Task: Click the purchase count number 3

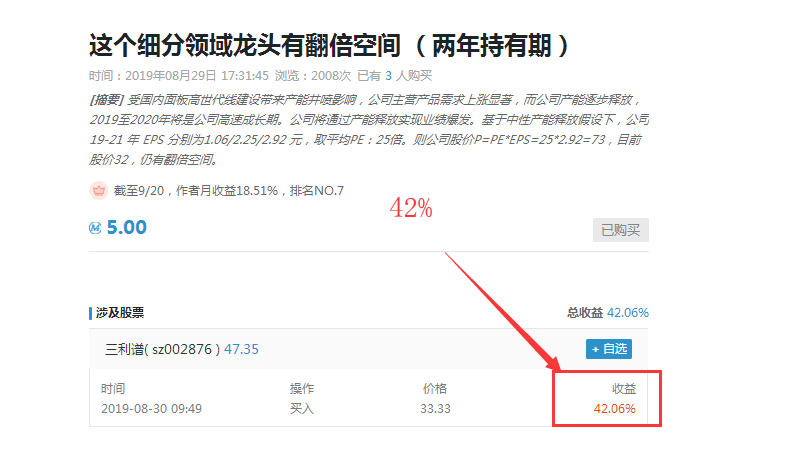Action: point(388,75)
